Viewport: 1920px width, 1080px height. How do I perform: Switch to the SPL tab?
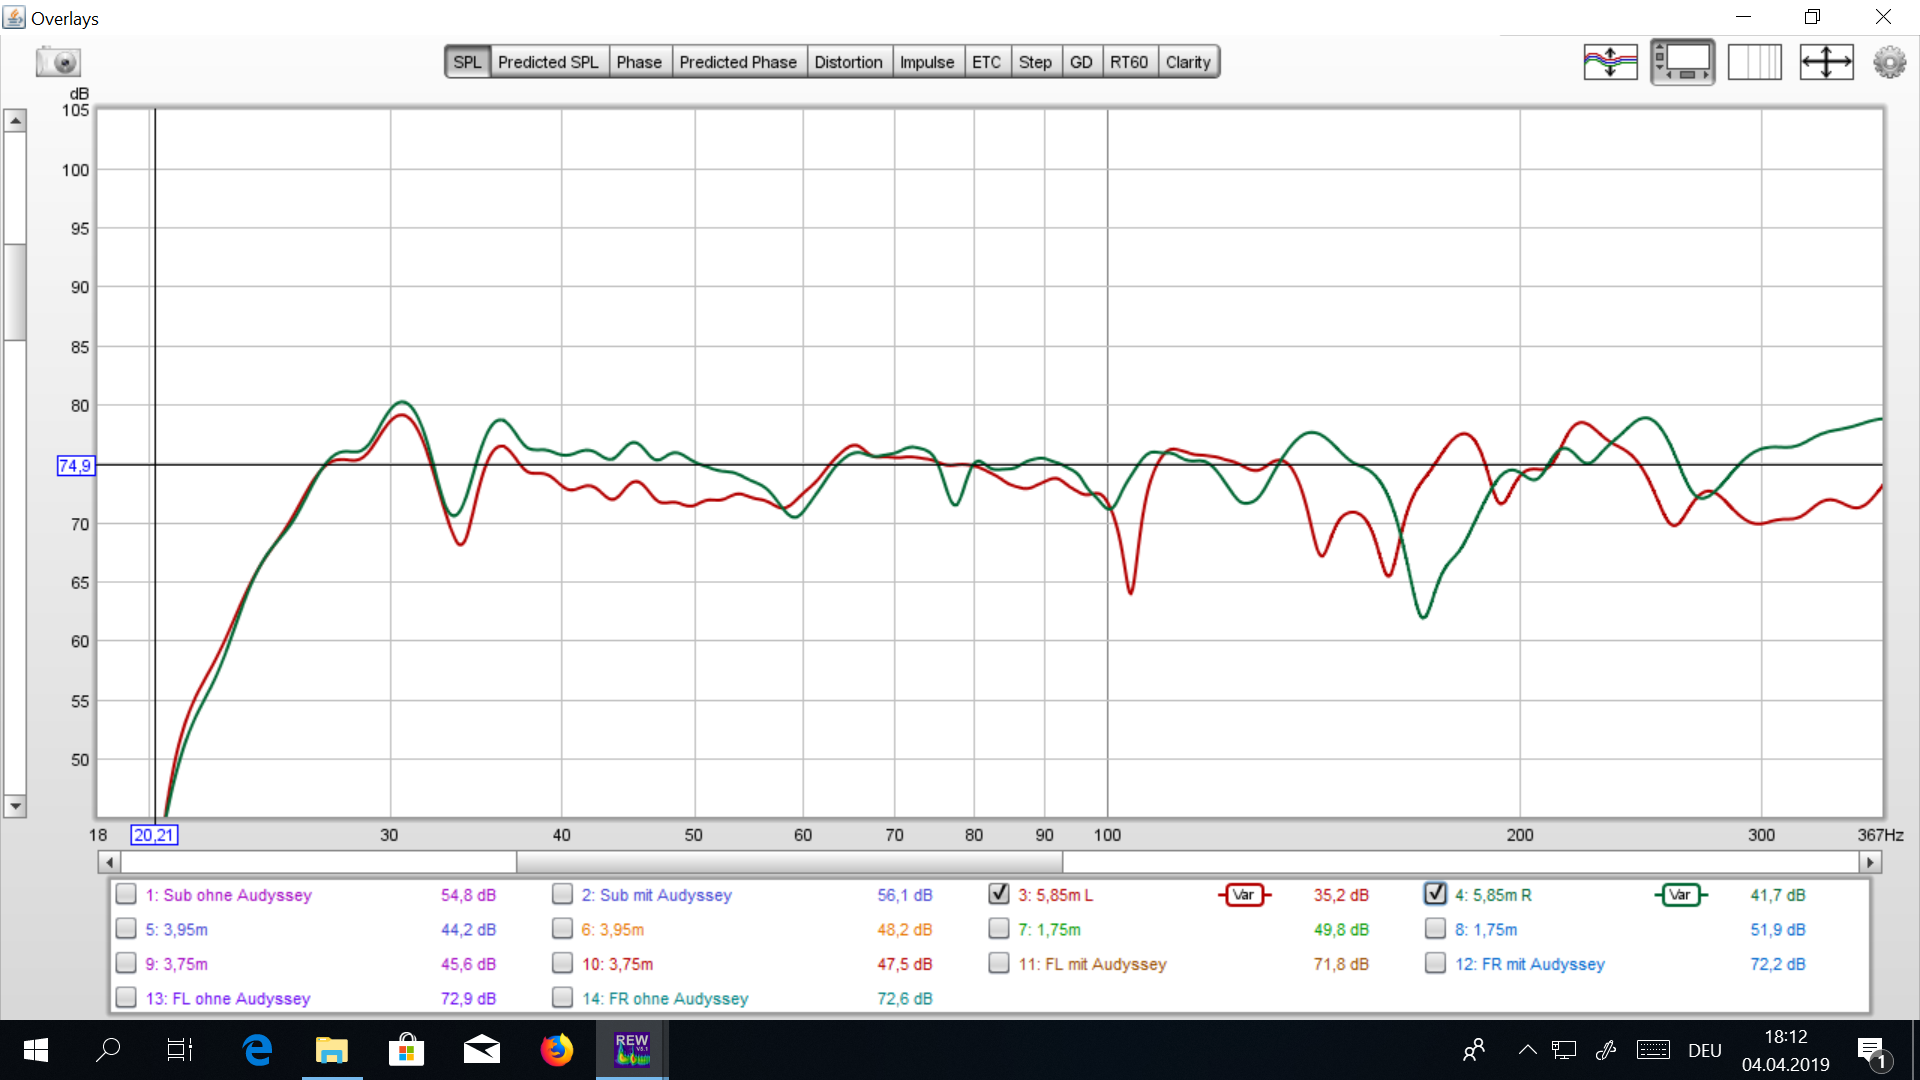[467, 62]
